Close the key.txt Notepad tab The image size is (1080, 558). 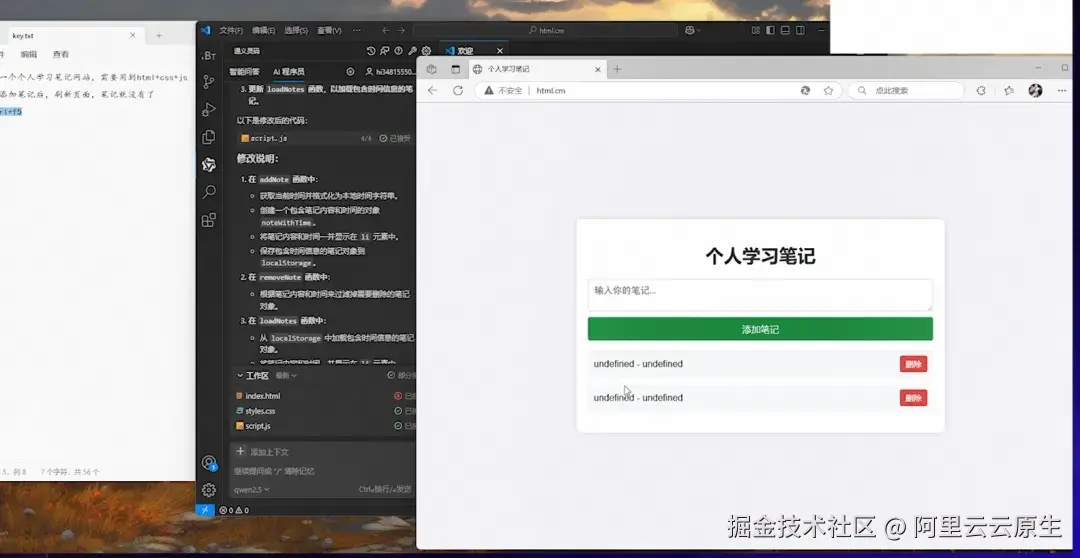(132, 35)
